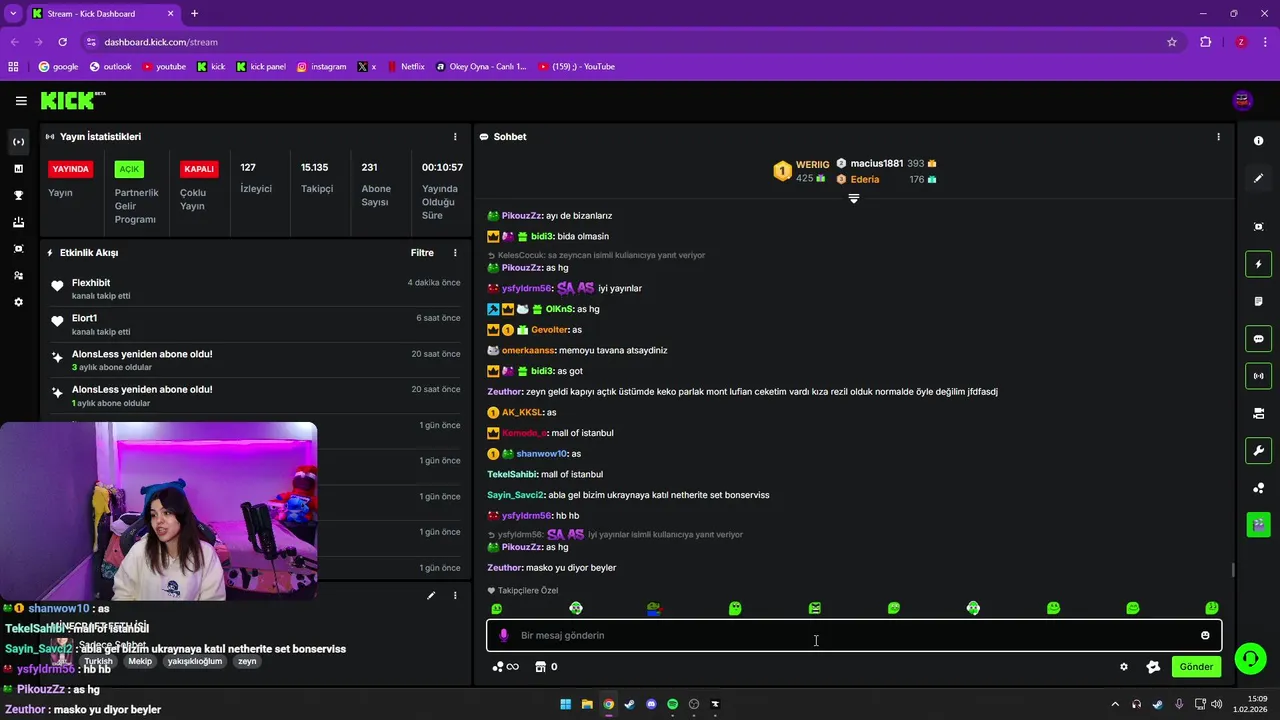Bookmark this page with the star icon

(x=1172, y=42)
